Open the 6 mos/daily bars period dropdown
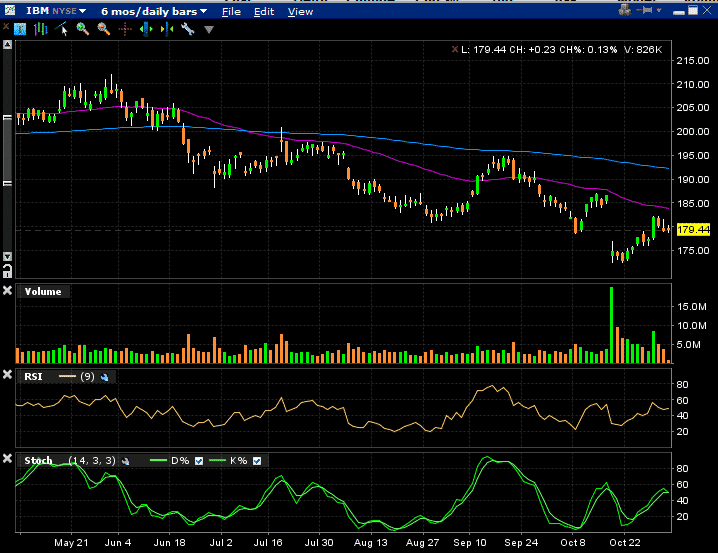The width and height of the screenshot is (718, 553). coord(153,11)
